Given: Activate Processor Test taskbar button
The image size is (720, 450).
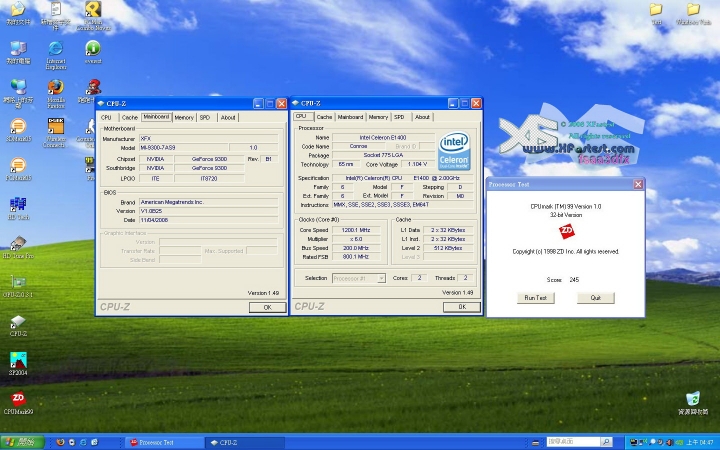Looking at the screenshot, I should point(165,443).
